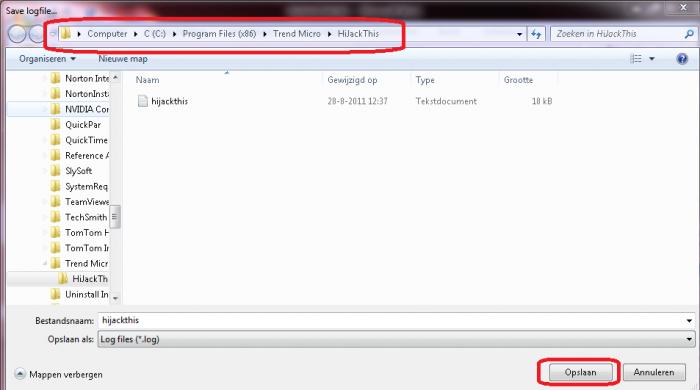This screenshot has width=700, height=390.
Task: Click the change view icon
Action: click(x=636, y=58)
